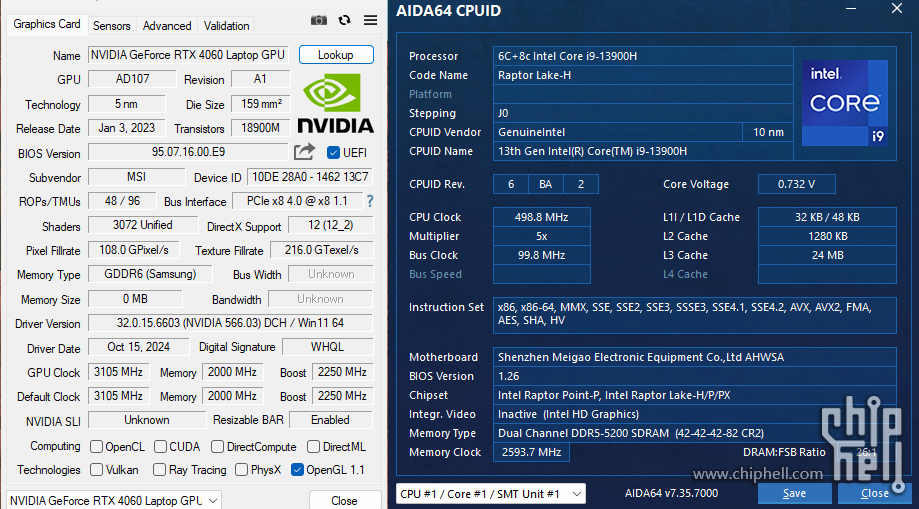Click the Die Size 159 mm² value
Screen dimensions: 919x509
(x=261, y=104)
